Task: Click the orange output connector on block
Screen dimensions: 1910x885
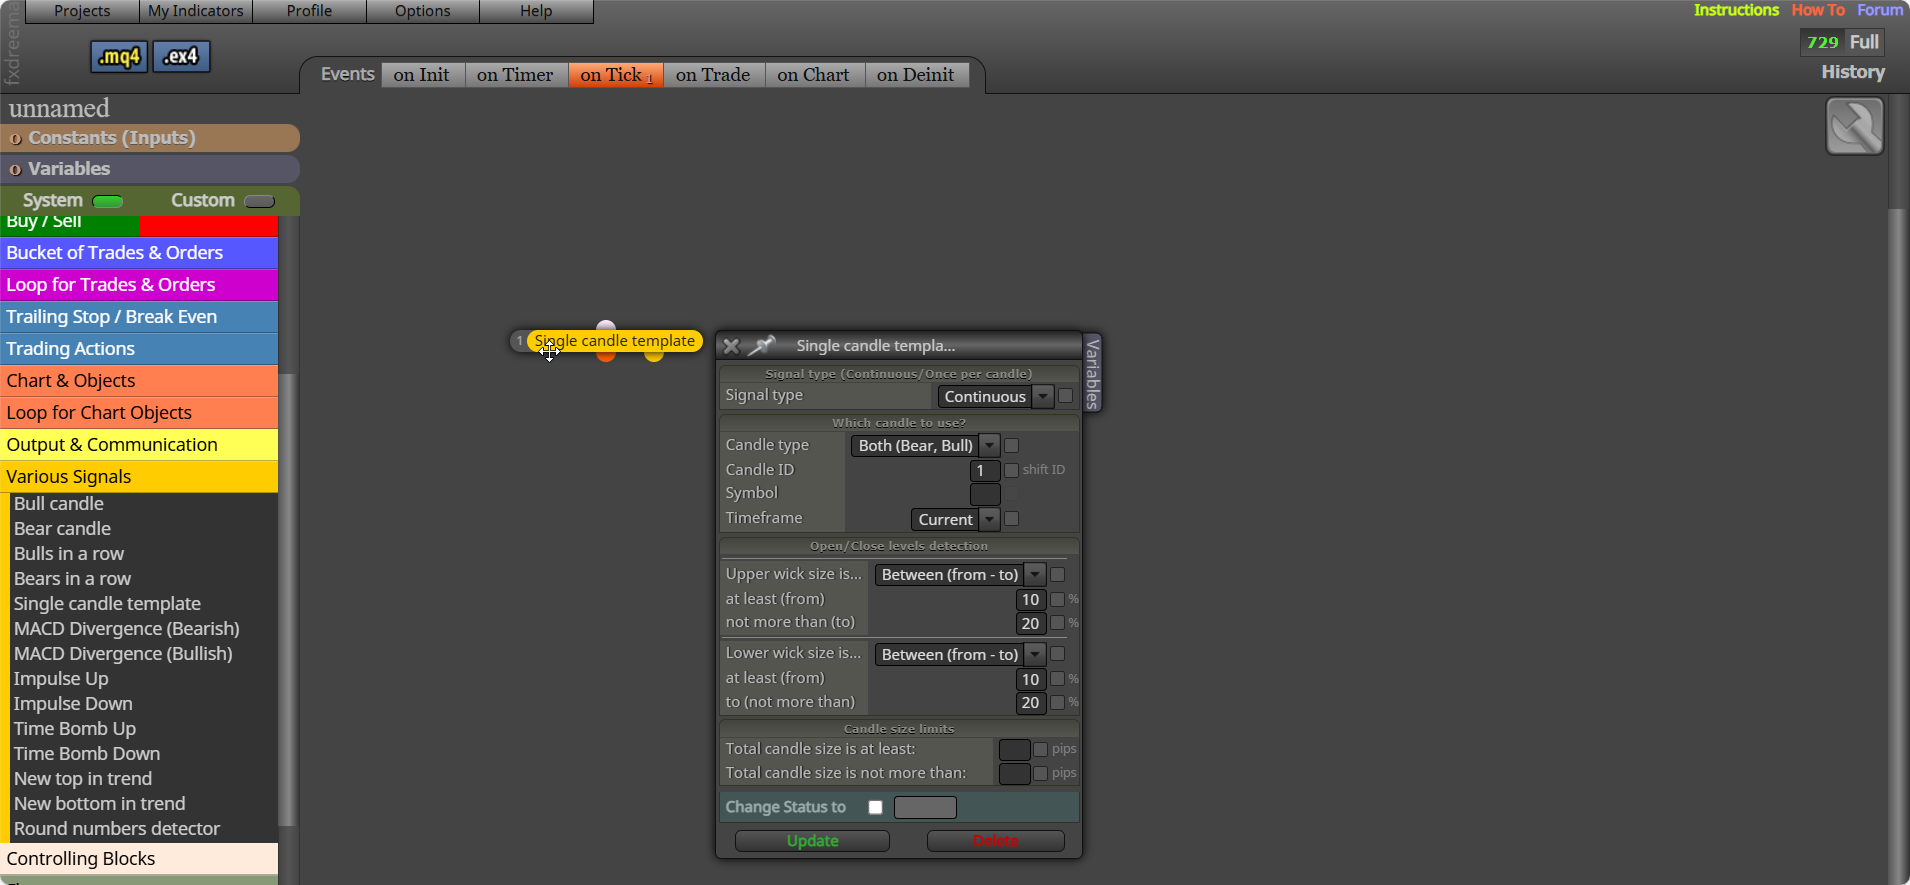Action: pos(606,355)
